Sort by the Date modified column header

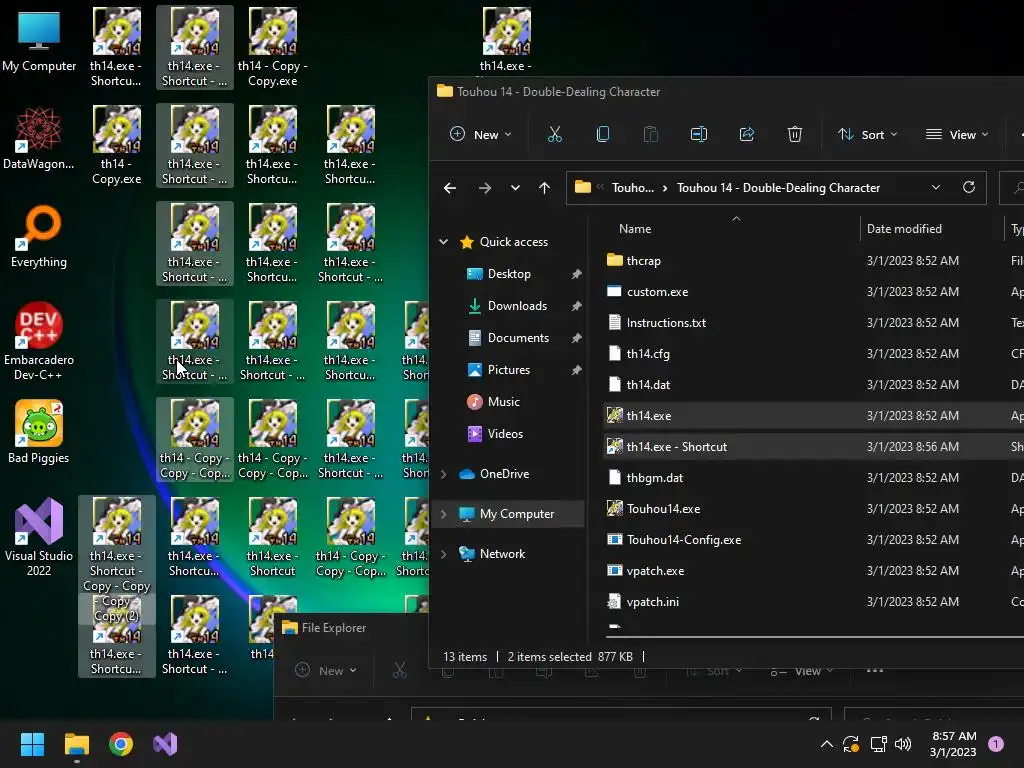click(904, 229)
